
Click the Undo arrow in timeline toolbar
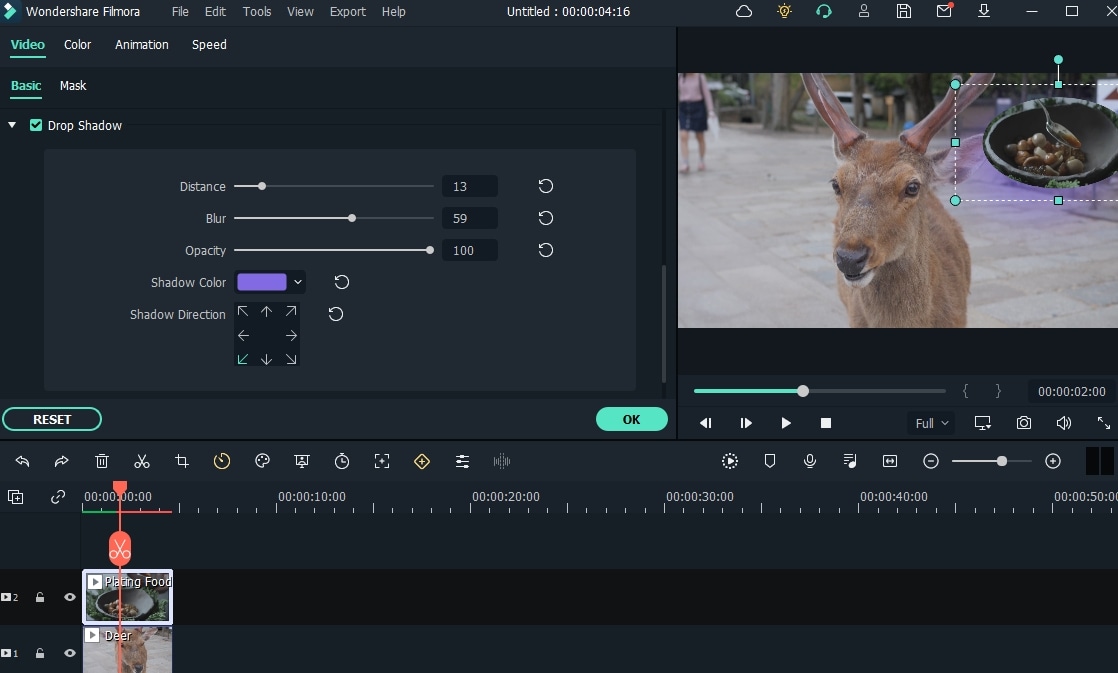pyautogui.click(x=22, y=461)
